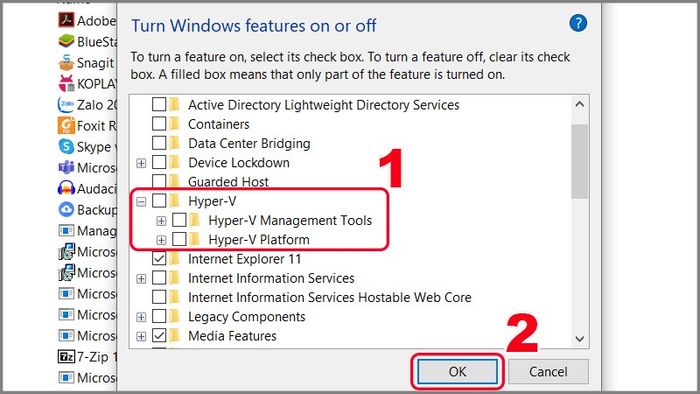Screen dimensions: 700x394
Task: Click the OK button
Action: [457, 371]
